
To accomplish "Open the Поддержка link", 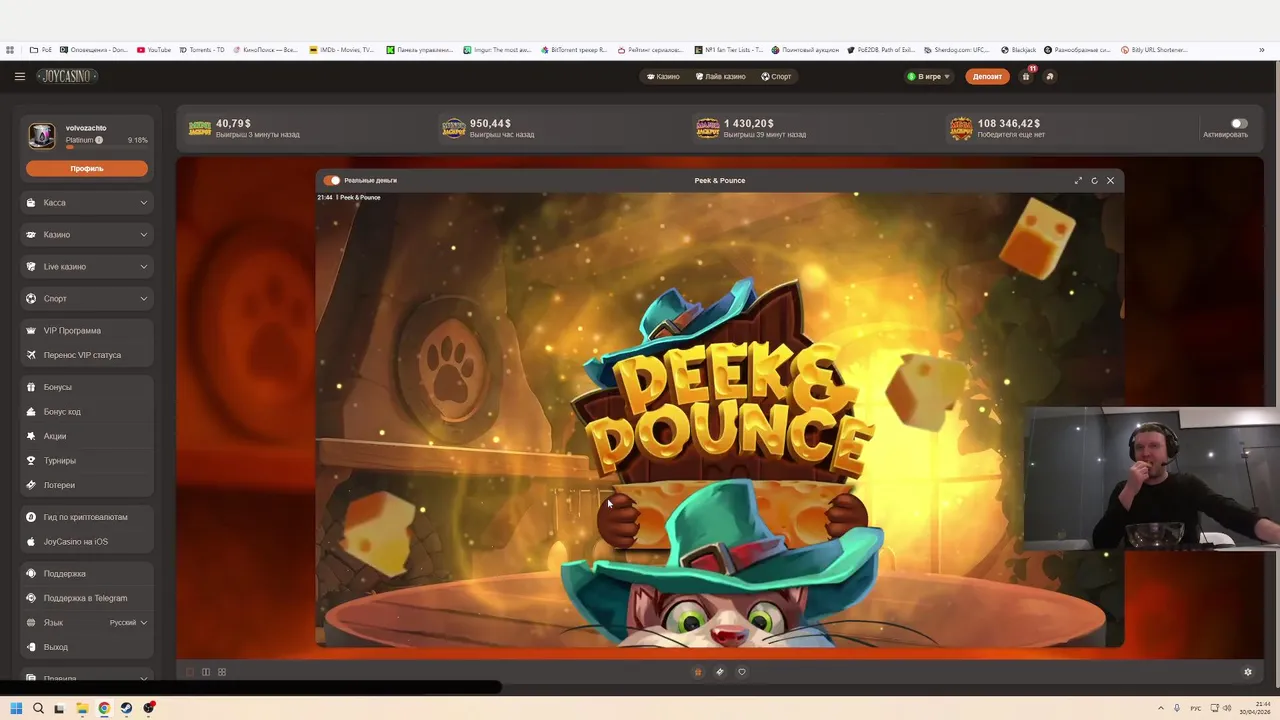I will point(87,574).
